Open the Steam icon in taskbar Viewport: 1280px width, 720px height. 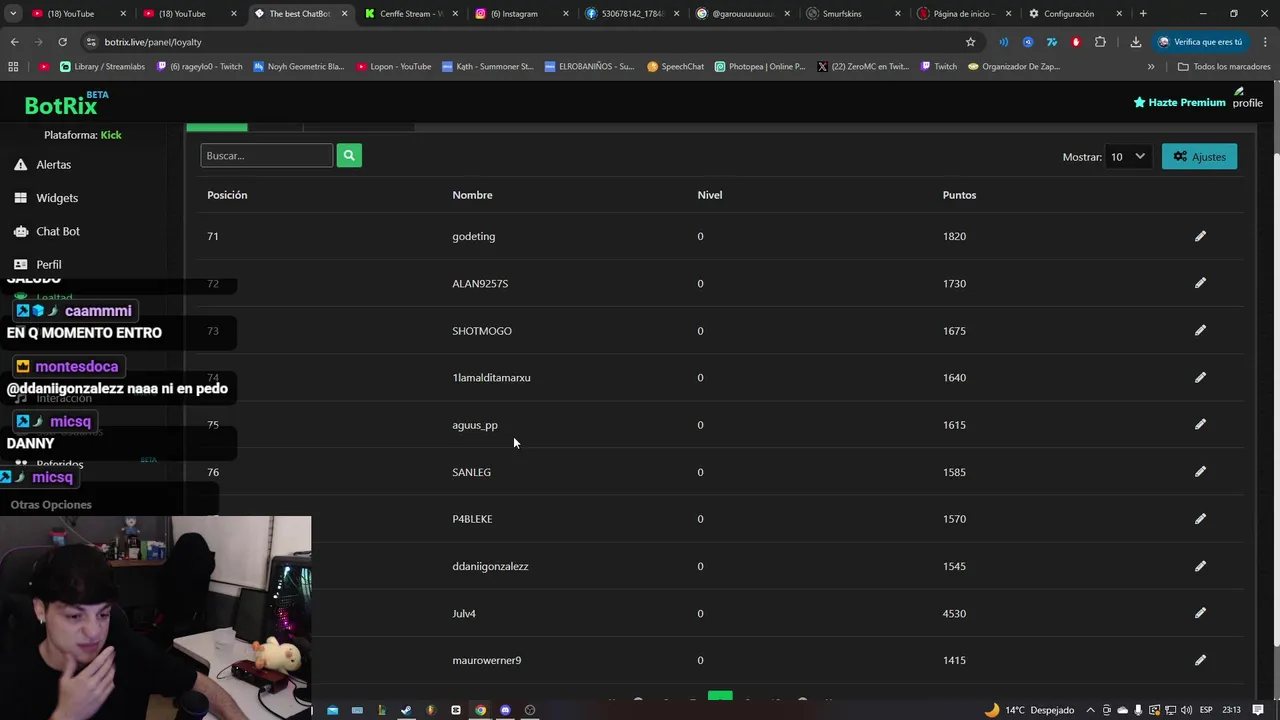click(406, 710)
